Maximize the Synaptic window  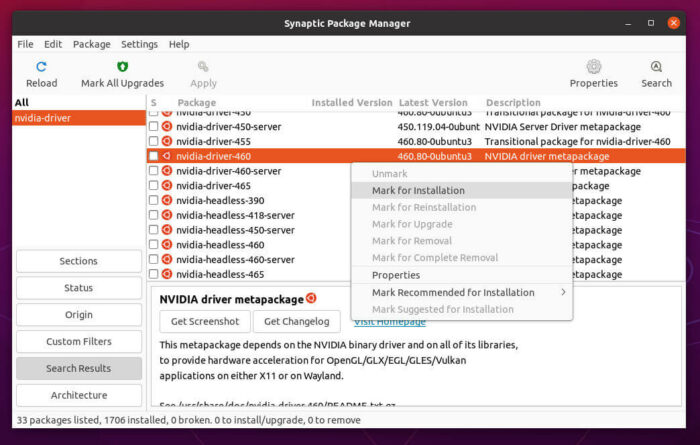(x=651, y=23)
